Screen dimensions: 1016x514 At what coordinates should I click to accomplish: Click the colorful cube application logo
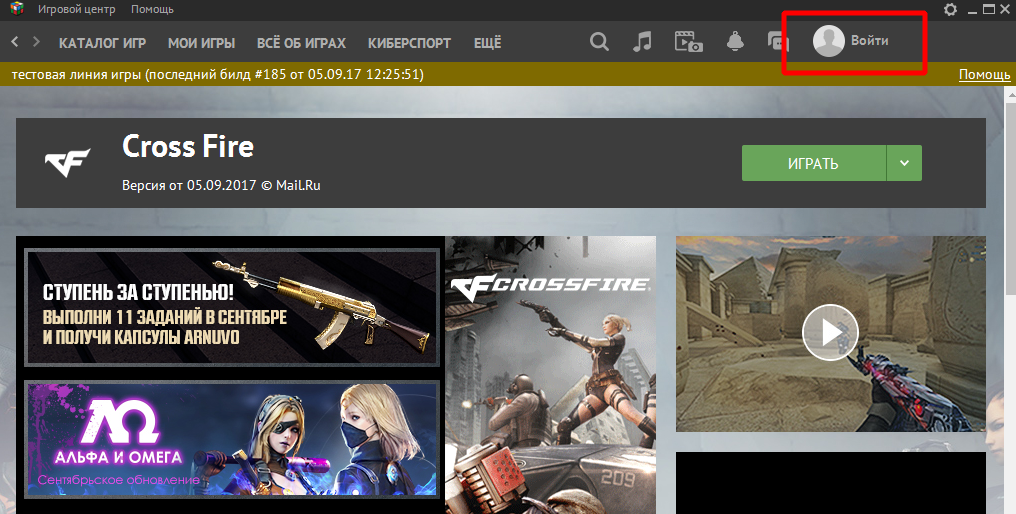click(16, 9)
